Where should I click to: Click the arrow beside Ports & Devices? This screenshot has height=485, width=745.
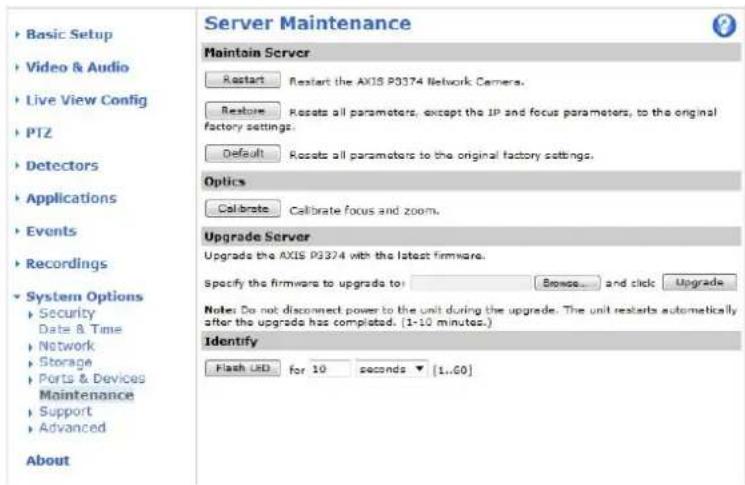(x=30, y=380)
